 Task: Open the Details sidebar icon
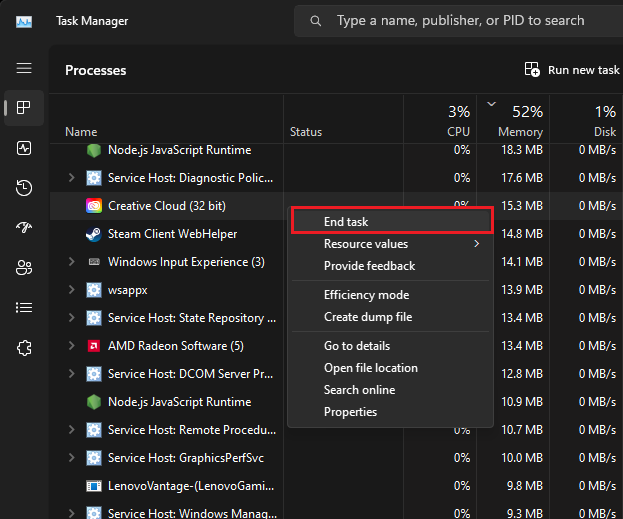pos(24,308)
